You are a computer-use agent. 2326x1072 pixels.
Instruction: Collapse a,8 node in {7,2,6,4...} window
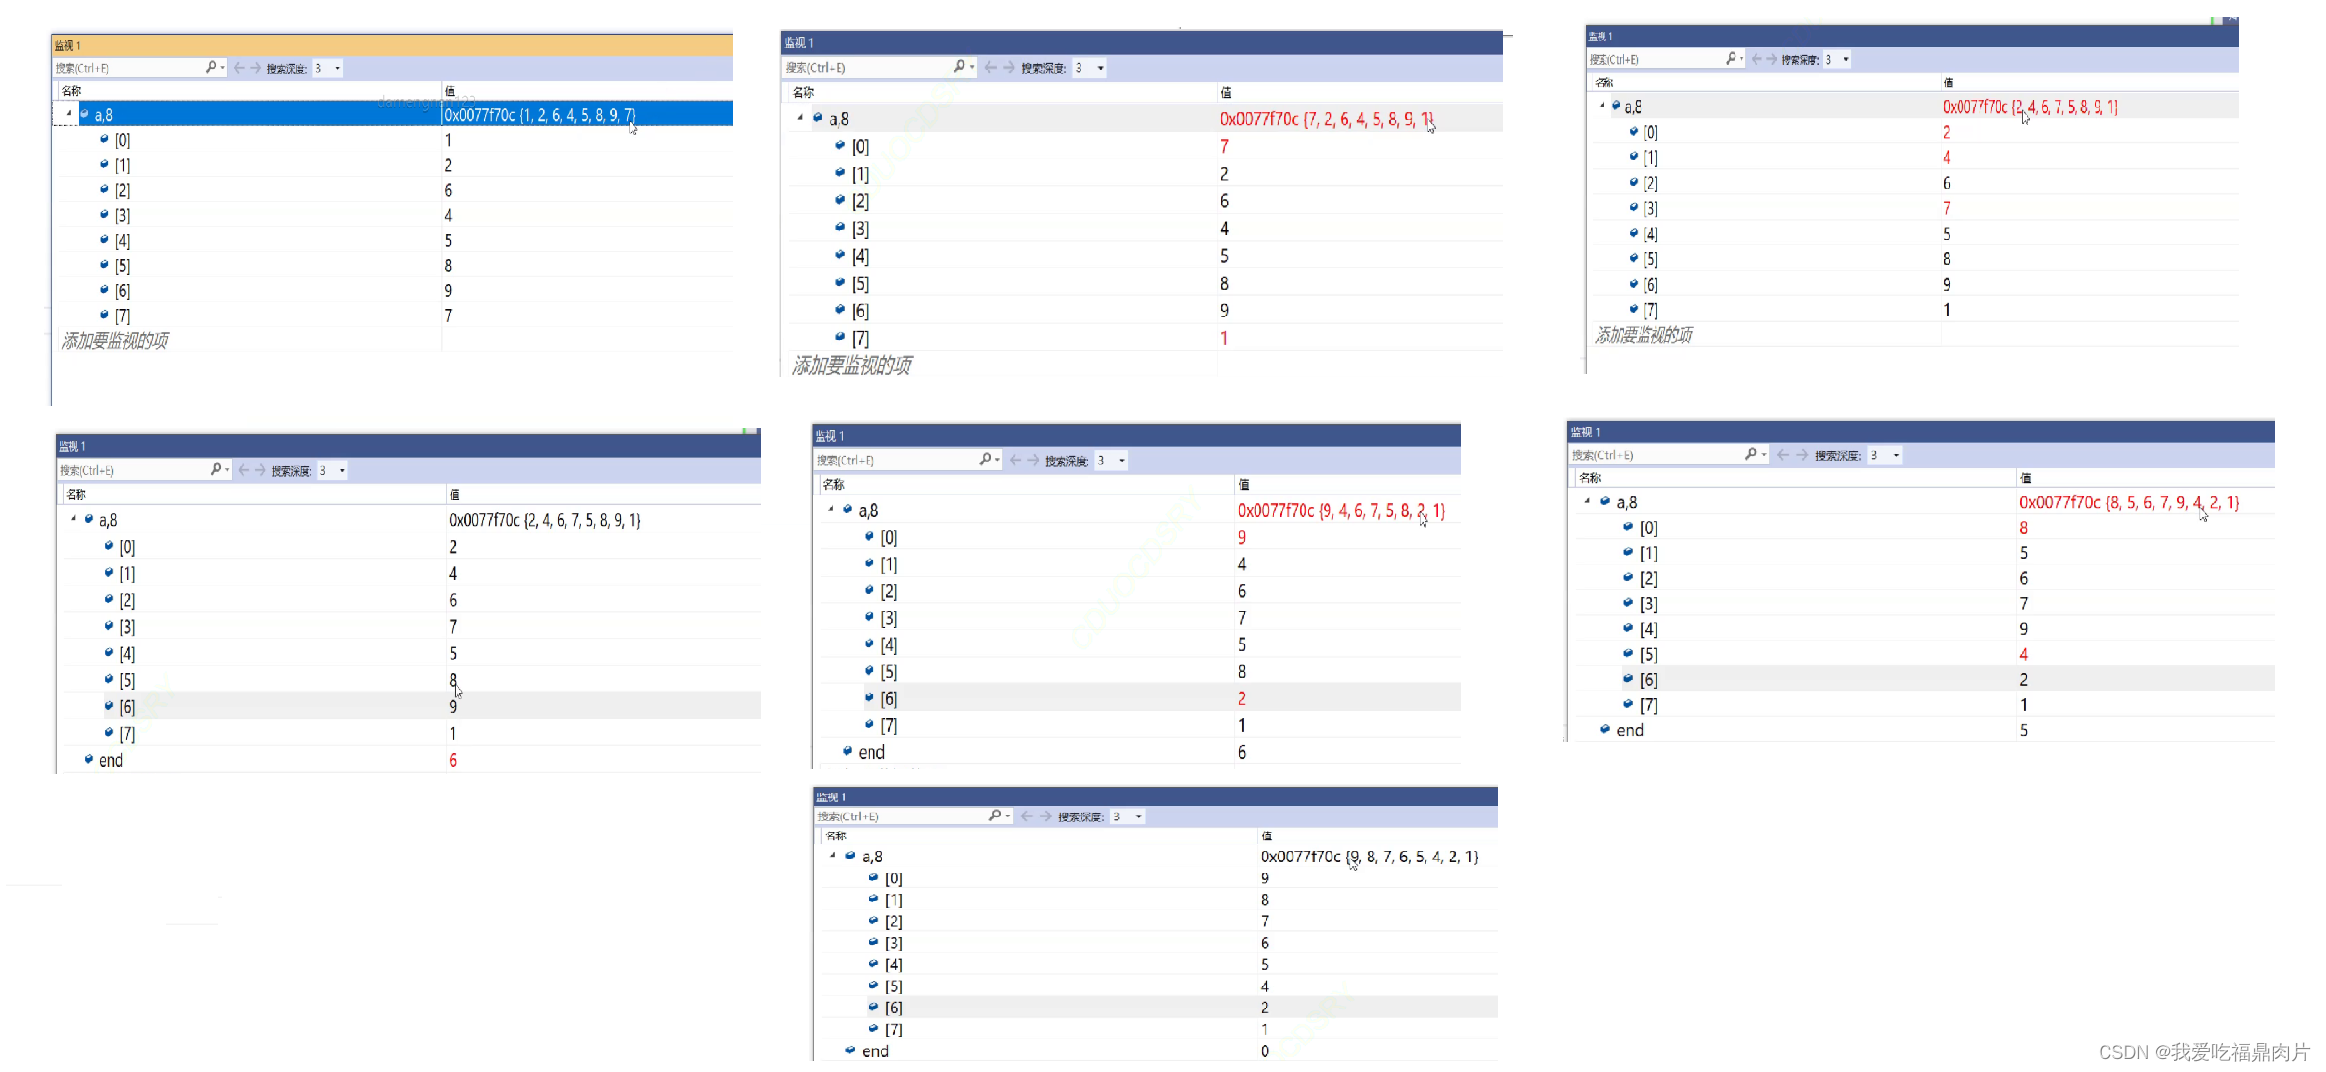[800, 118]
